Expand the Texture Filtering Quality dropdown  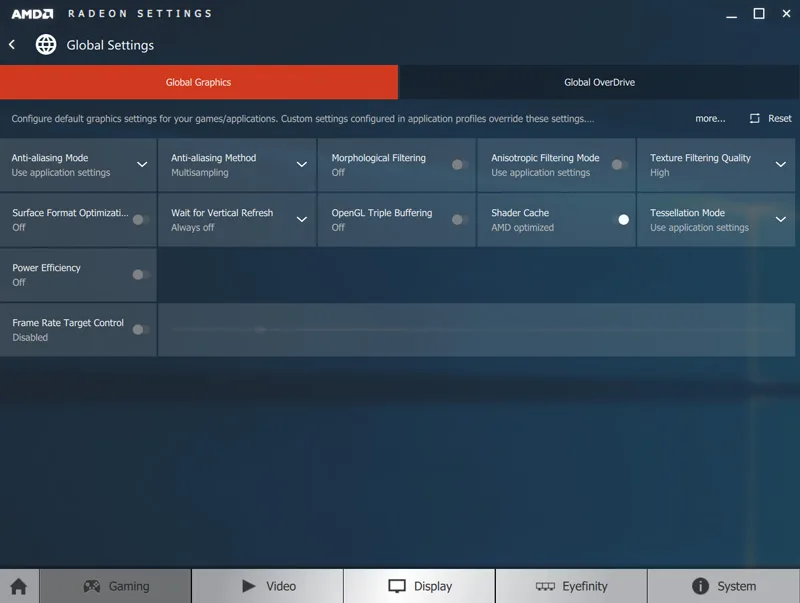pos(780,165)
